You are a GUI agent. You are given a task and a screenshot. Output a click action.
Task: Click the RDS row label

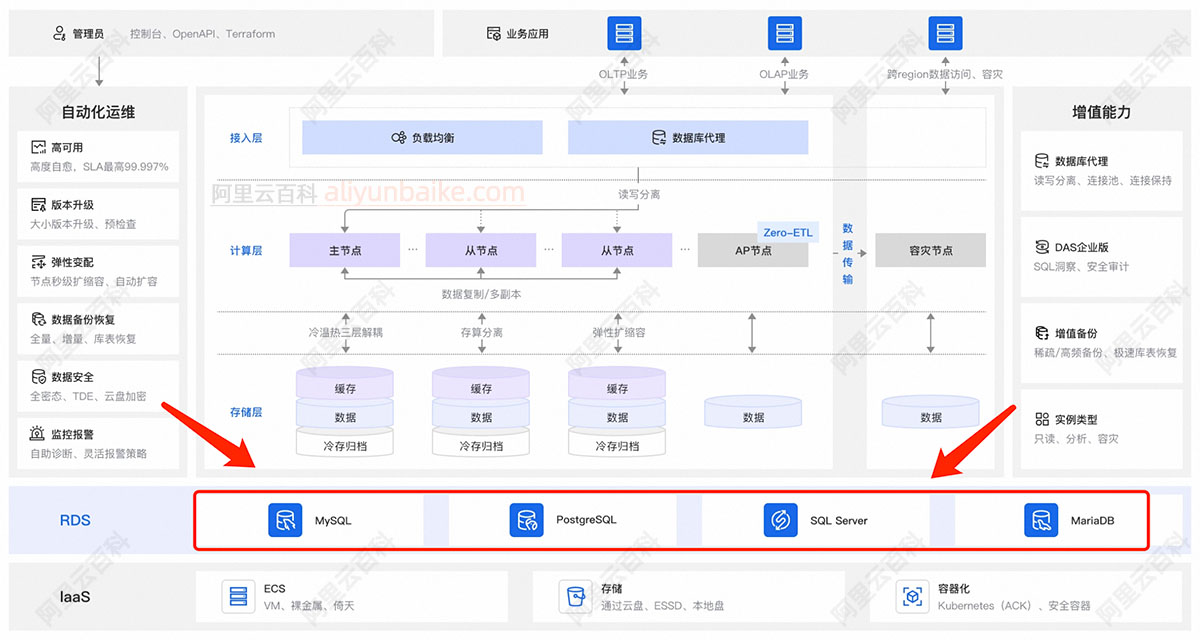[x=76, y=520]
